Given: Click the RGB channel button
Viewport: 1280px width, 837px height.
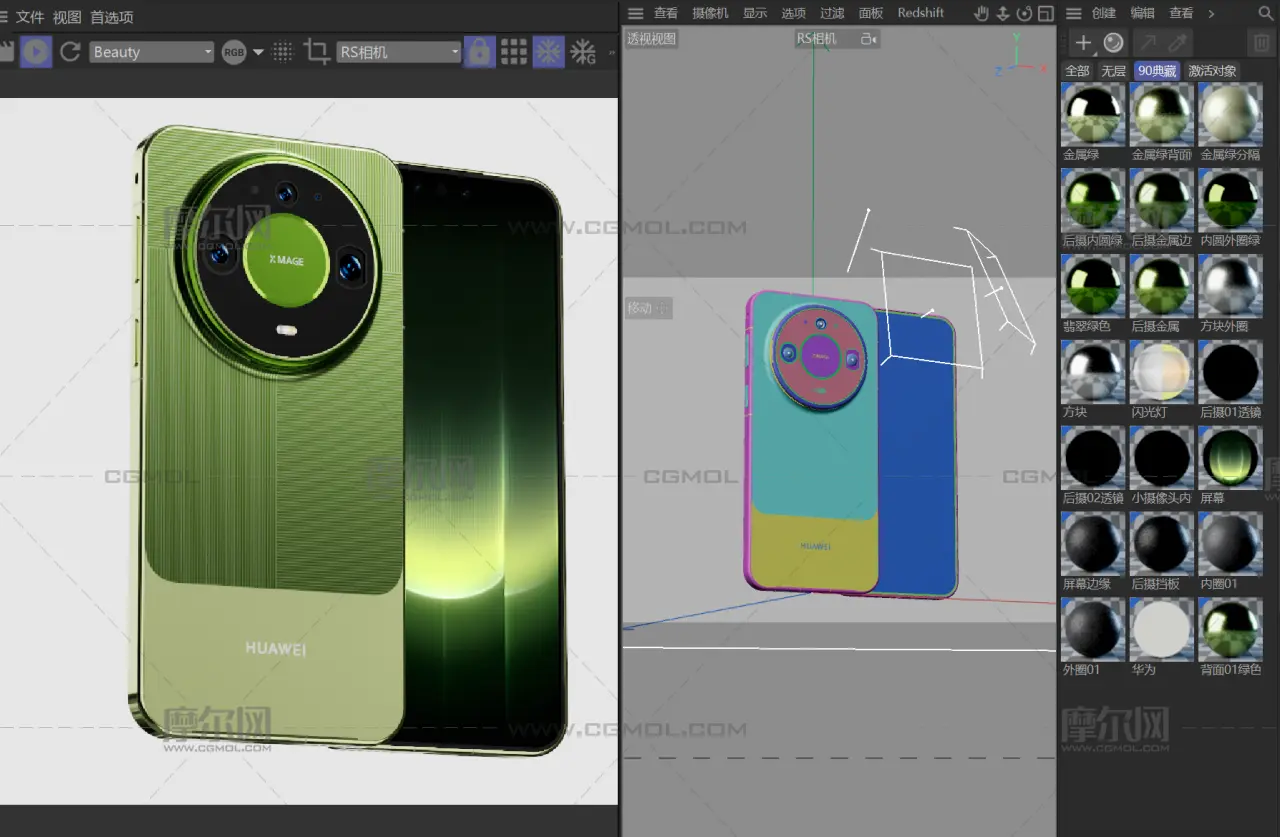Looking at the screenshot, I should 234,52.
